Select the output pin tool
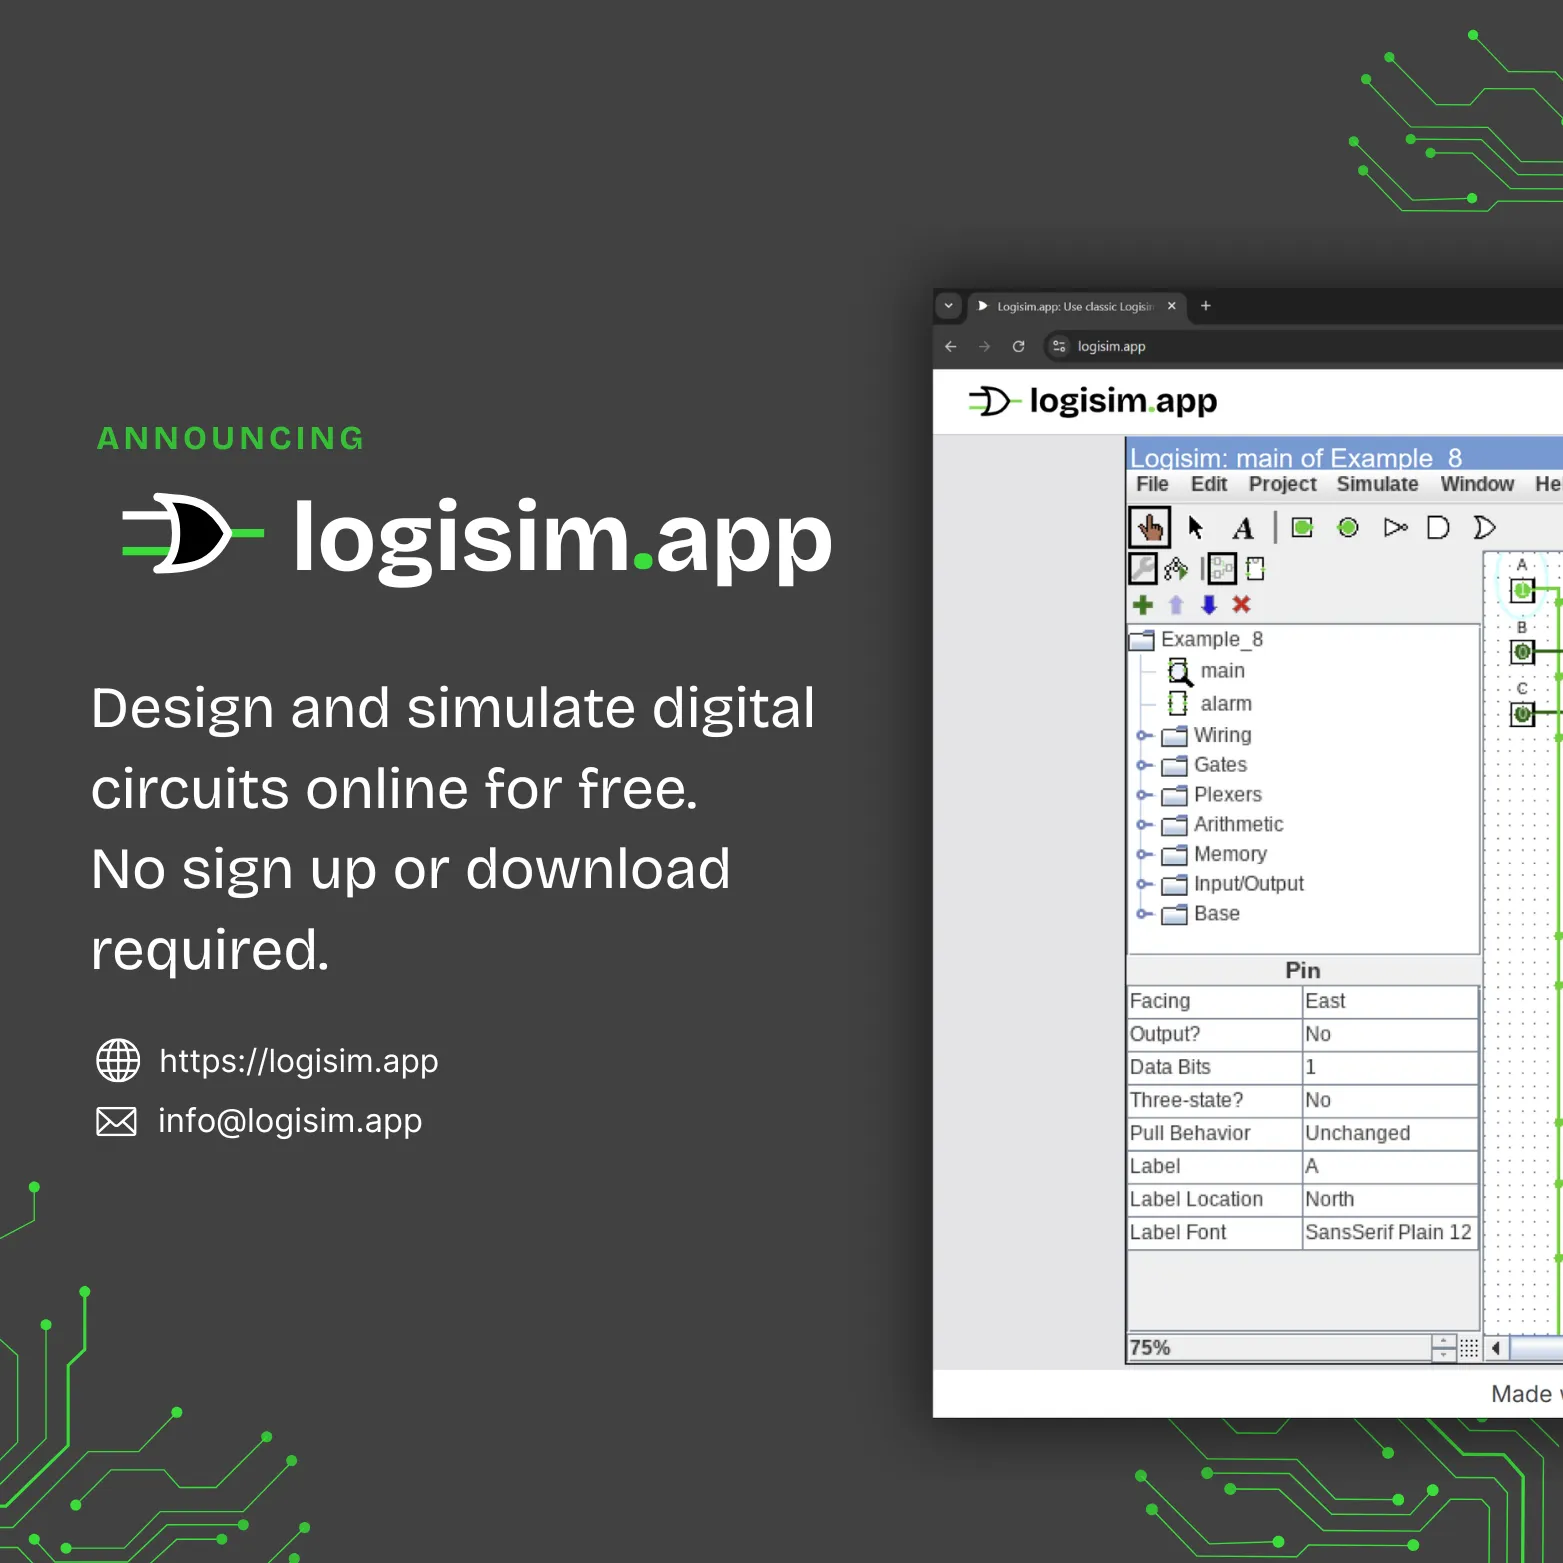1563x1563 pixels. point(1347,527)
